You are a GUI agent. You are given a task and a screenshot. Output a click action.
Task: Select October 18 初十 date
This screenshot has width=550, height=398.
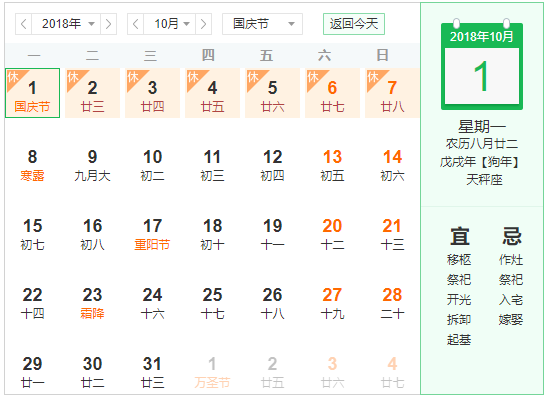213,235
